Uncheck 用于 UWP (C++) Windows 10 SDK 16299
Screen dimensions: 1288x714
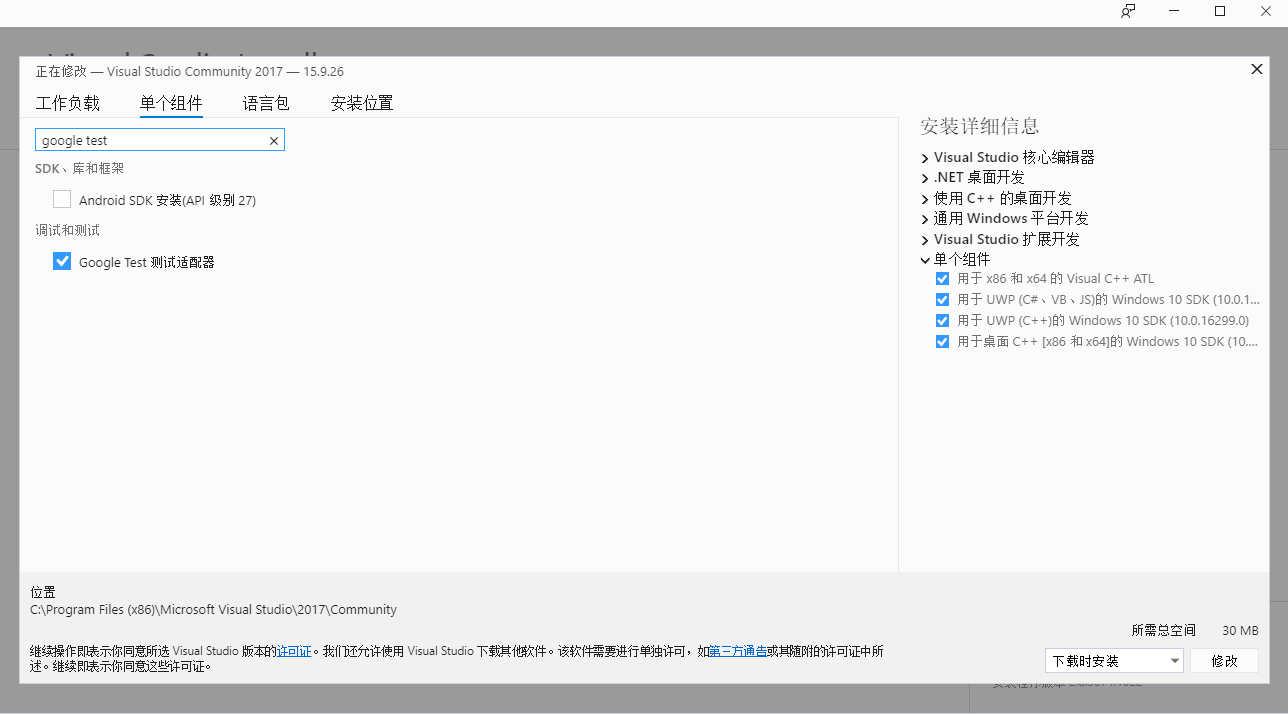942,321
